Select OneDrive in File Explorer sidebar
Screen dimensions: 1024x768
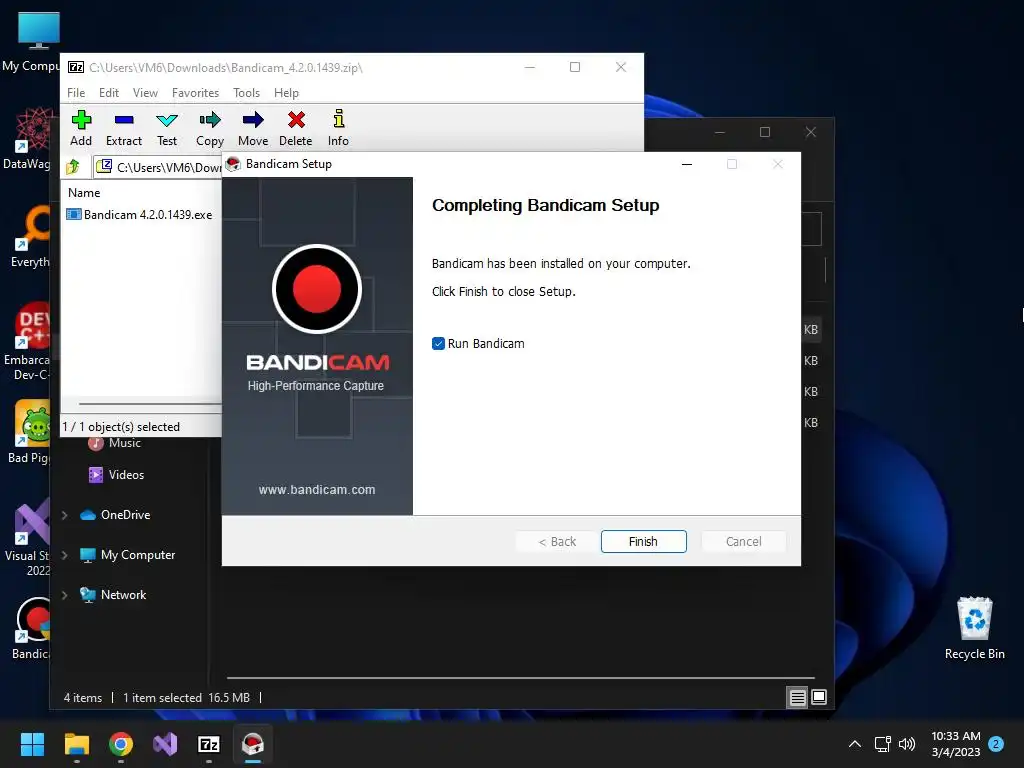point(115,515)
